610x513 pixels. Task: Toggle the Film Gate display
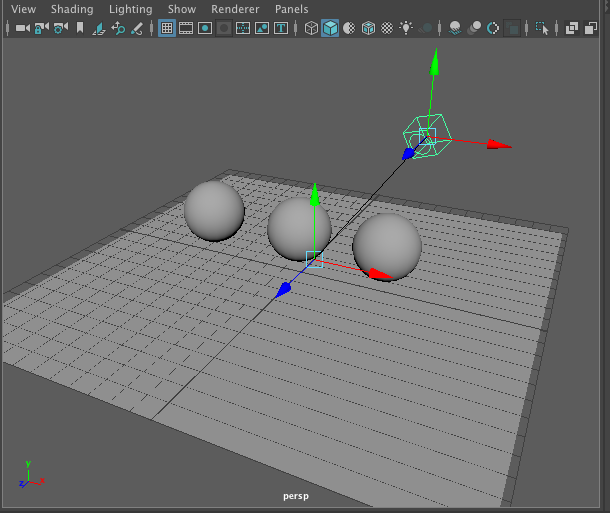[186, 28]
